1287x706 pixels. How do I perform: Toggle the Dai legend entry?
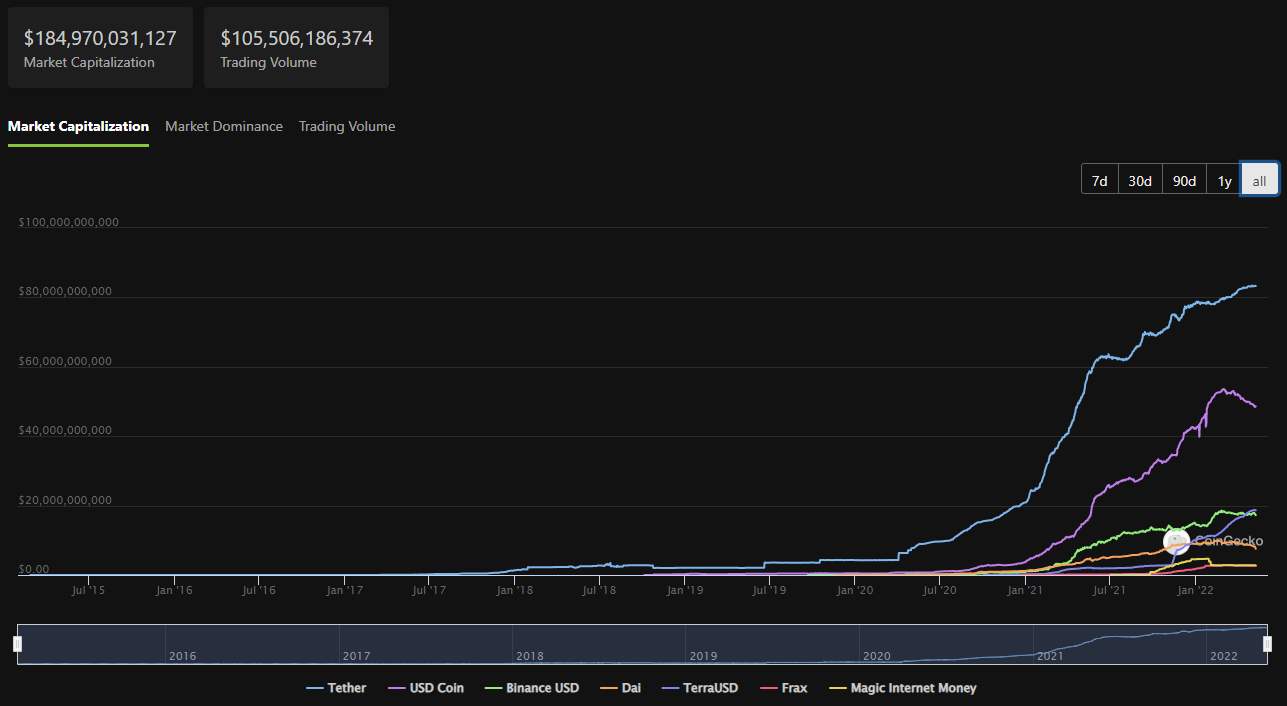620,688
